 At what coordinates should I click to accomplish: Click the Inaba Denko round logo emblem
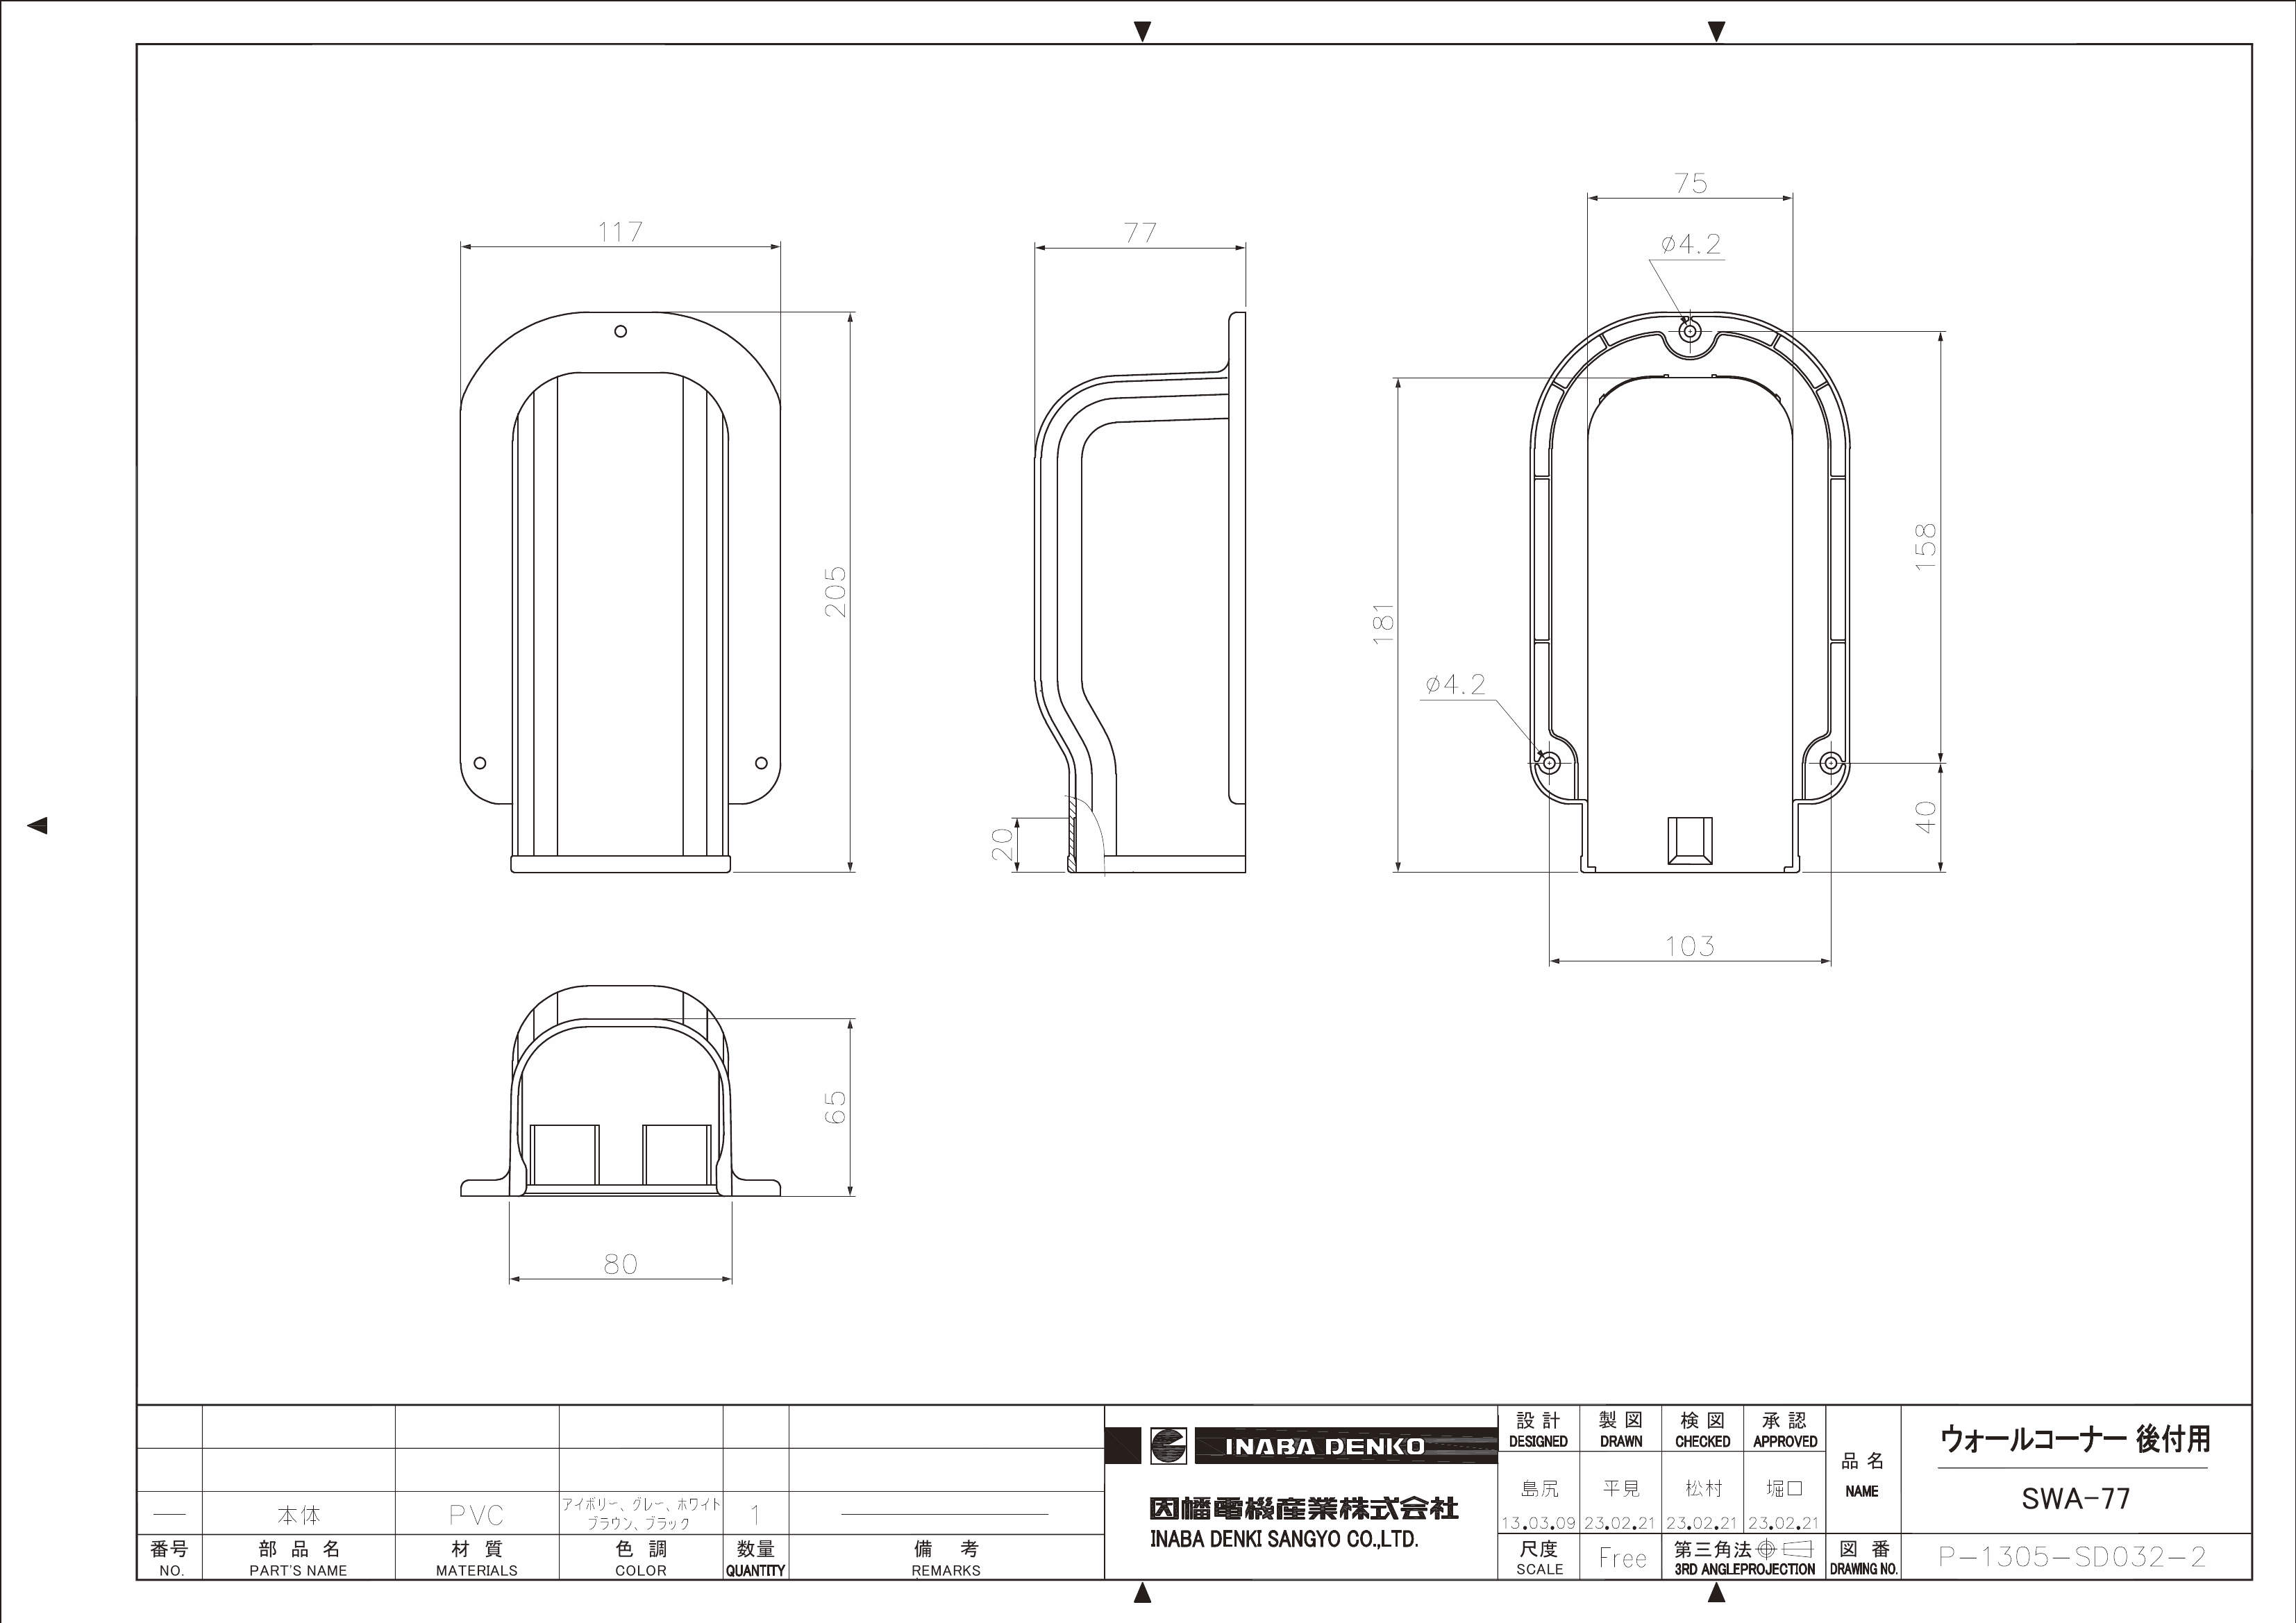[x=1169, y=1445]
